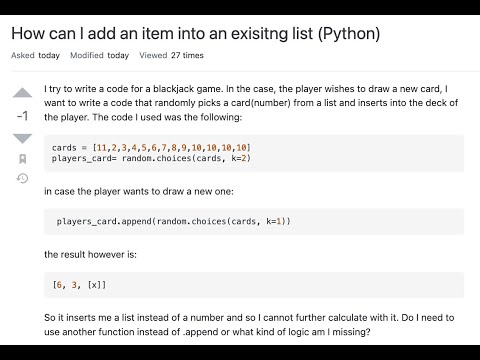This screenshot has height=360, width=480.
Task: Click the closing paragraph about .append
Action: (x=249, y=325)
